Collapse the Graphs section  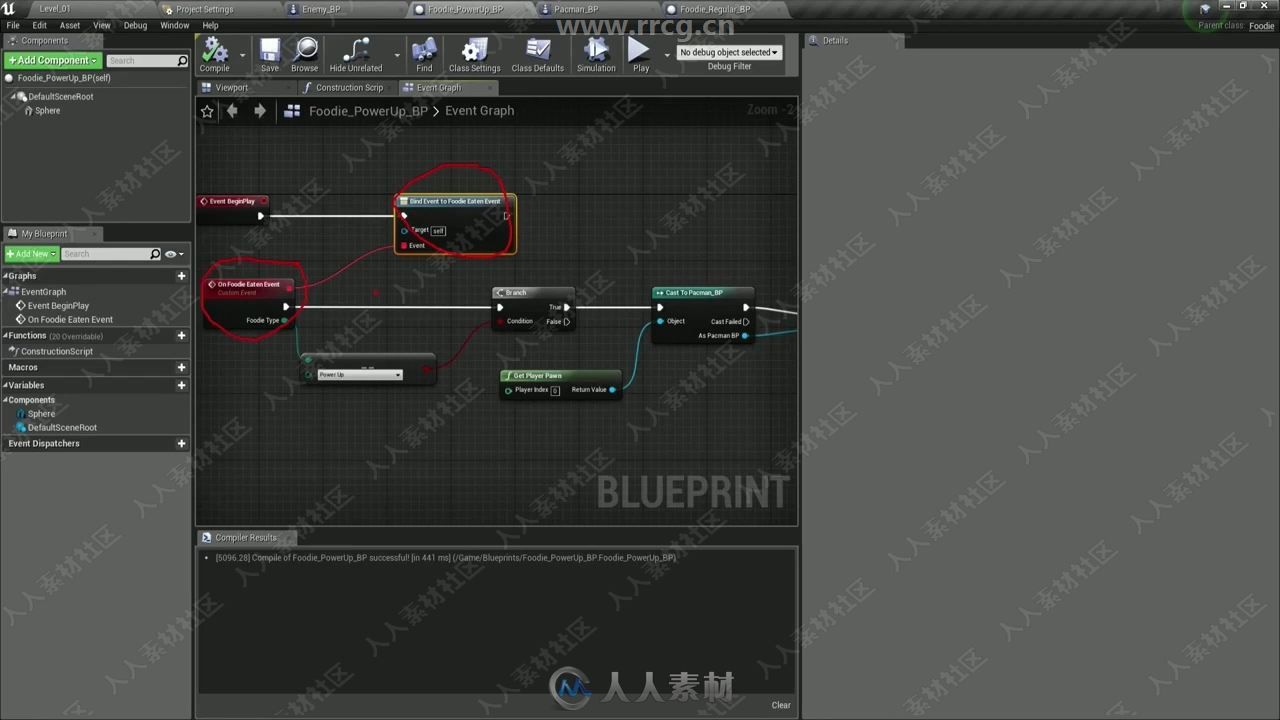pos(5,276)
